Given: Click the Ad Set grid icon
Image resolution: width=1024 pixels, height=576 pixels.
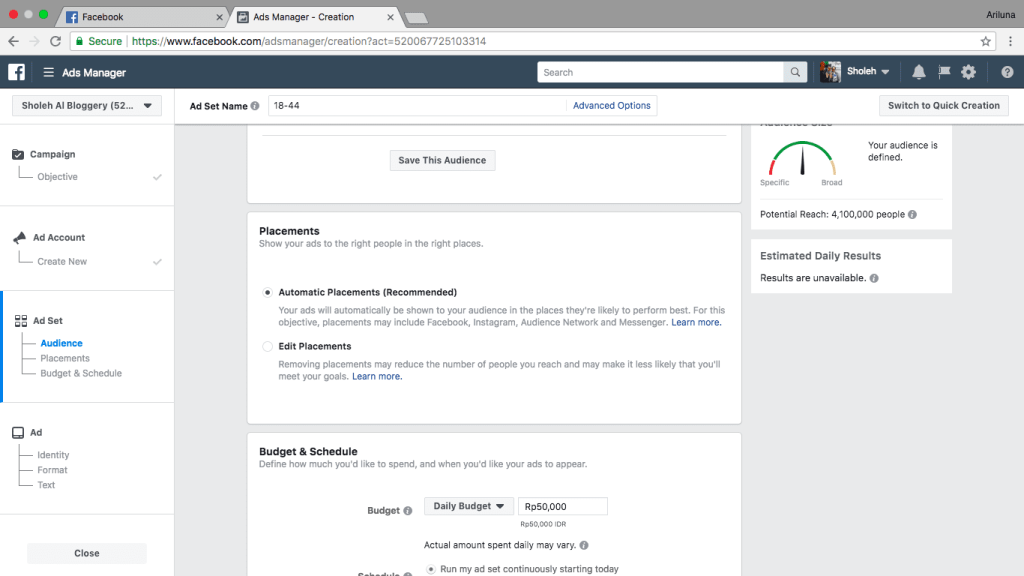Looking at the screenshot, I should pyautogui.click(x=21, y=321).
